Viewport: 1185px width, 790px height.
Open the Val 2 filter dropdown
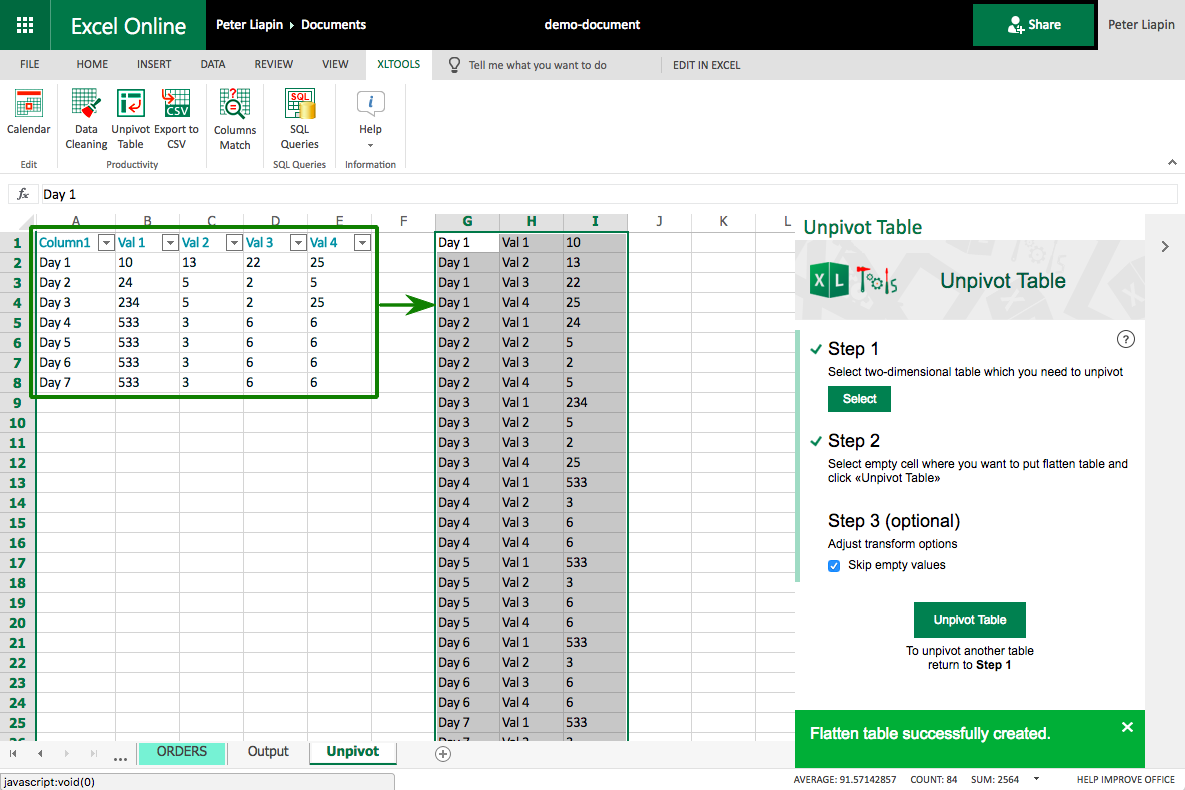point(234,243)
